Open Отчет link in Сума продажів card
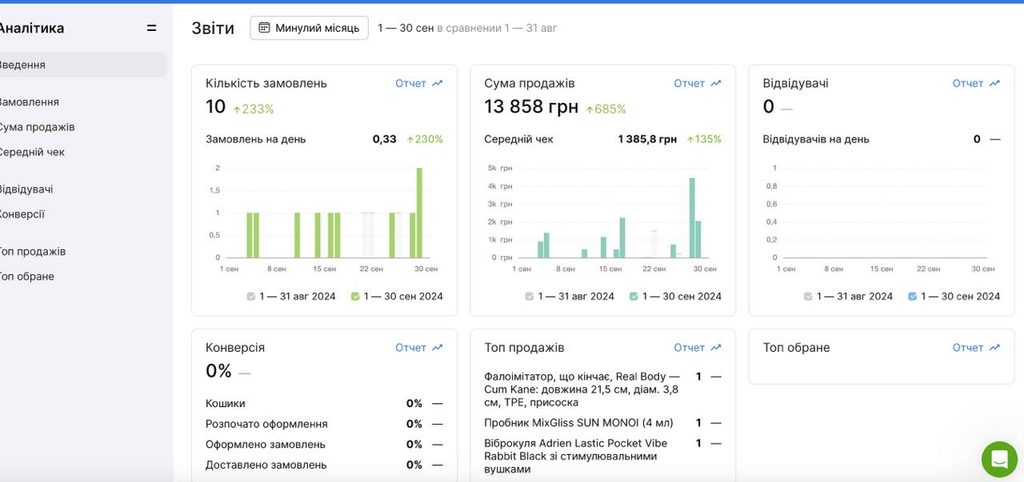This screenshot has width=1024, height=482. pyautogui.click(x=689, y=83)
